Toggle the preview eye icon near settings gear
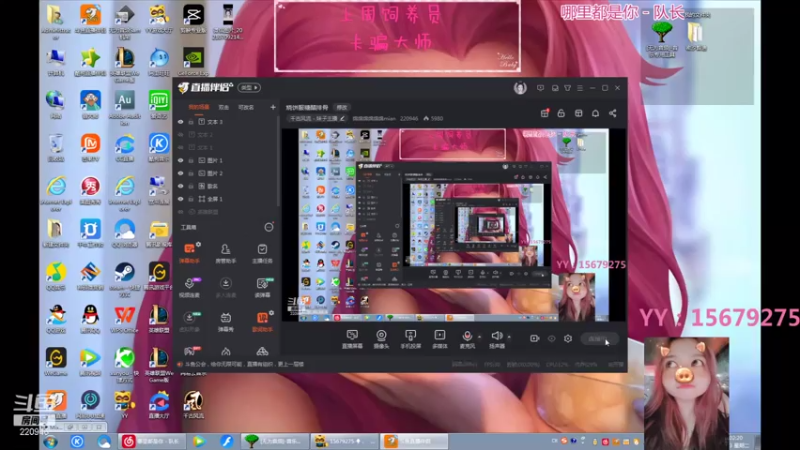This screenshot has height=450, width=800. [x=552, y=338]
